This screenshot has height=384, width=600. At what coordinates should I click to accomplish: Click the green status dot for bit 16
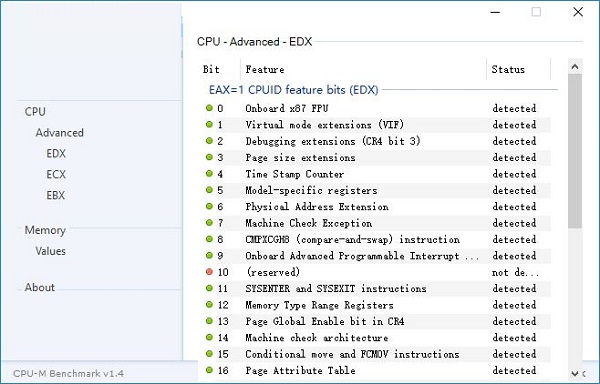pyautogui.click(x=209, y=370)
